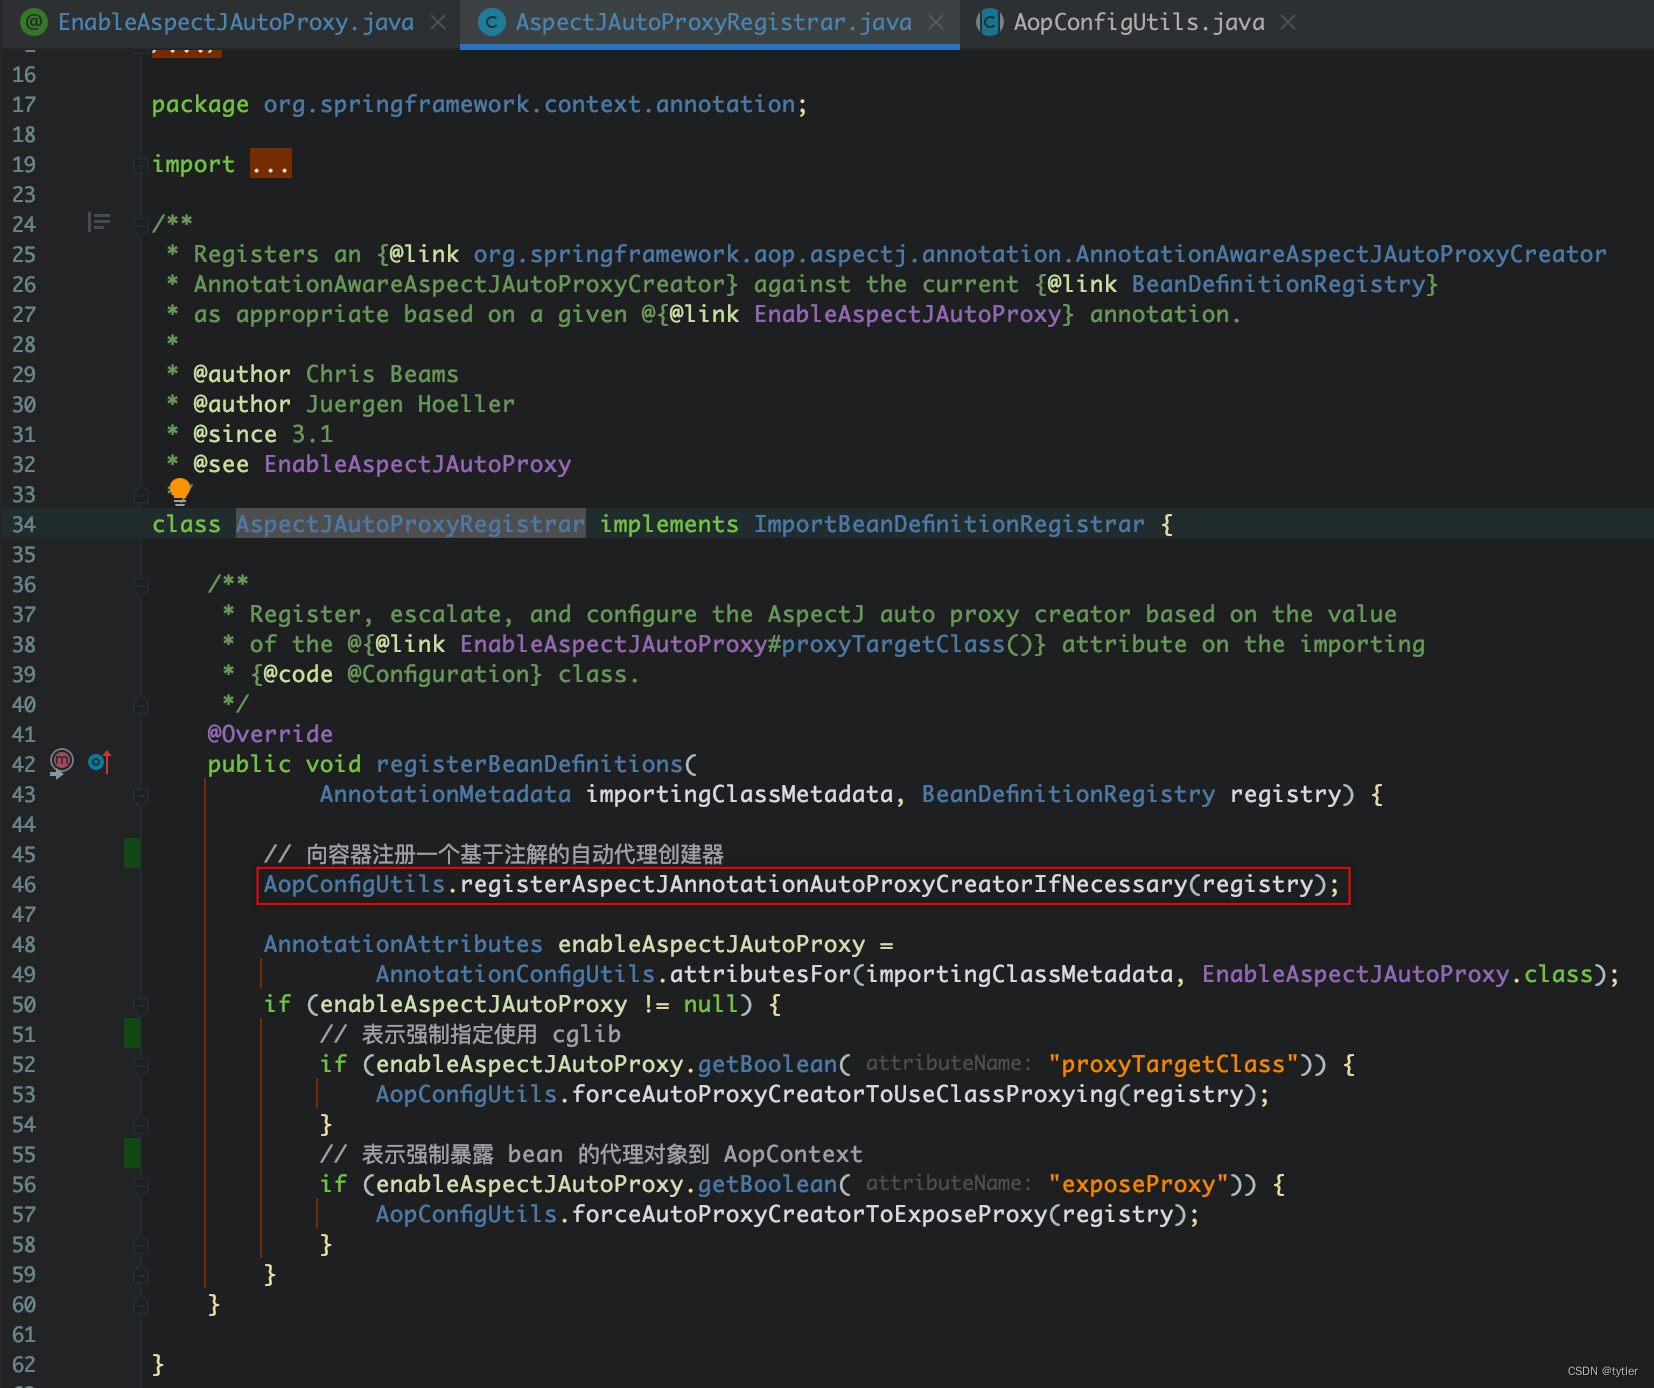This screenshot has height=1388, width=1654.
Task: Click the @Override annotation
Action: click(x=270, y=734)
